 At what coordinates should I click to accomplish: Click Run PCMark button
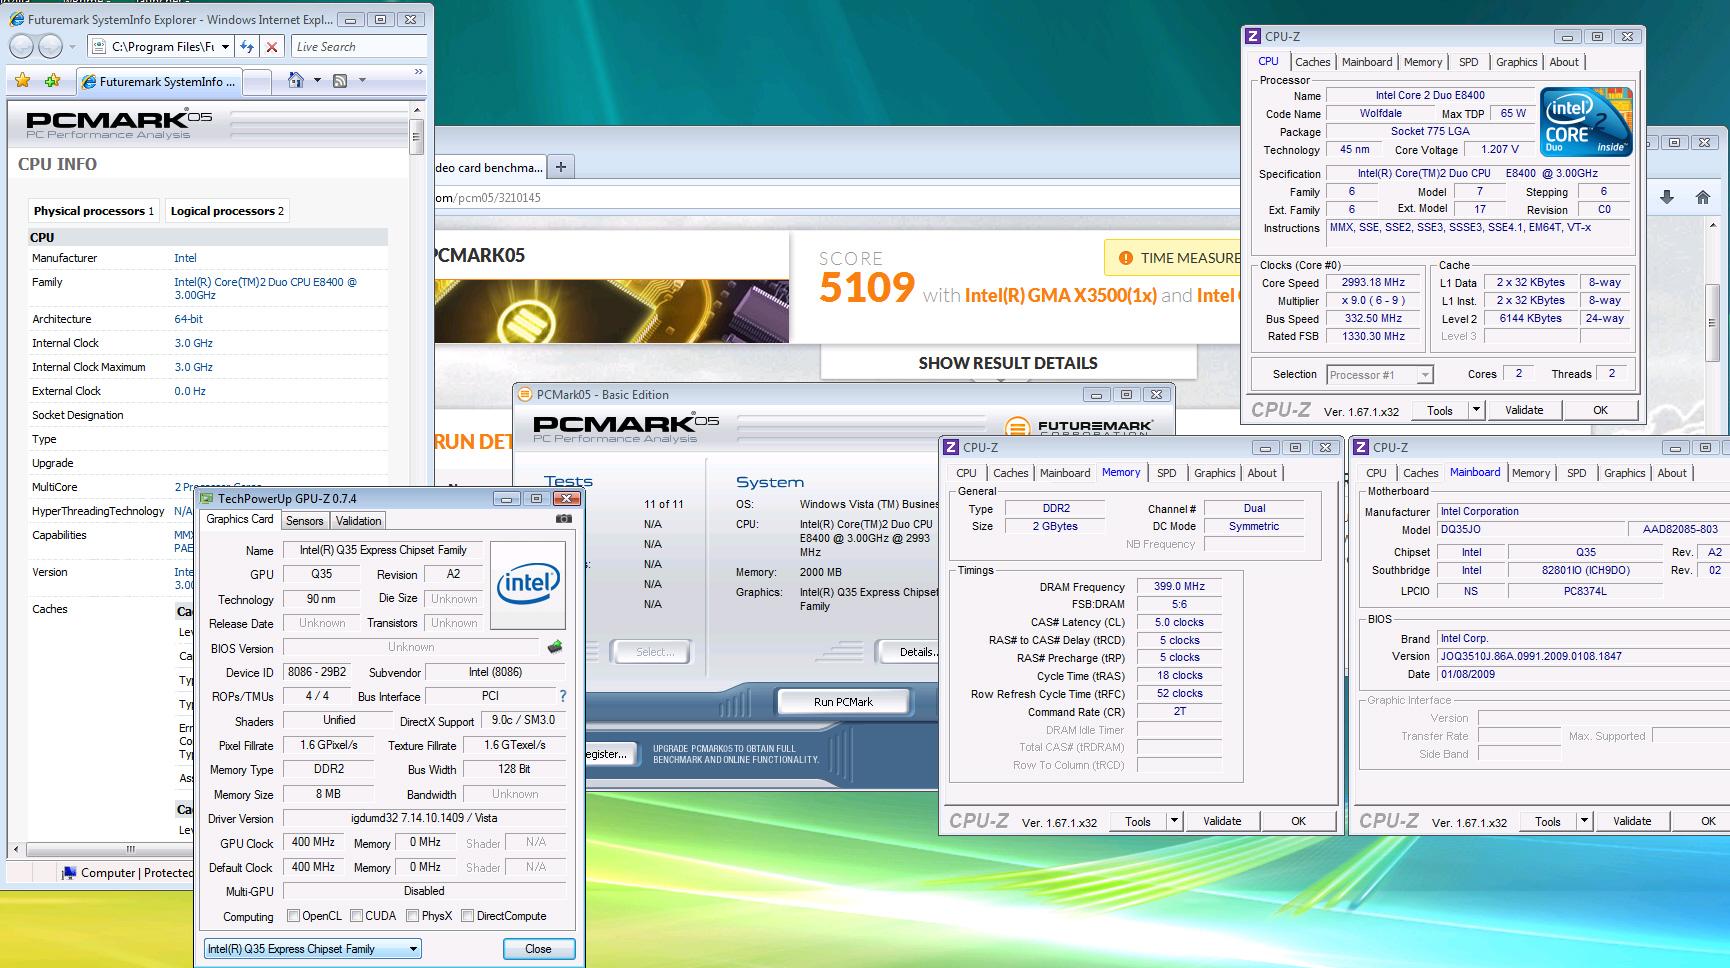[843, 702]
